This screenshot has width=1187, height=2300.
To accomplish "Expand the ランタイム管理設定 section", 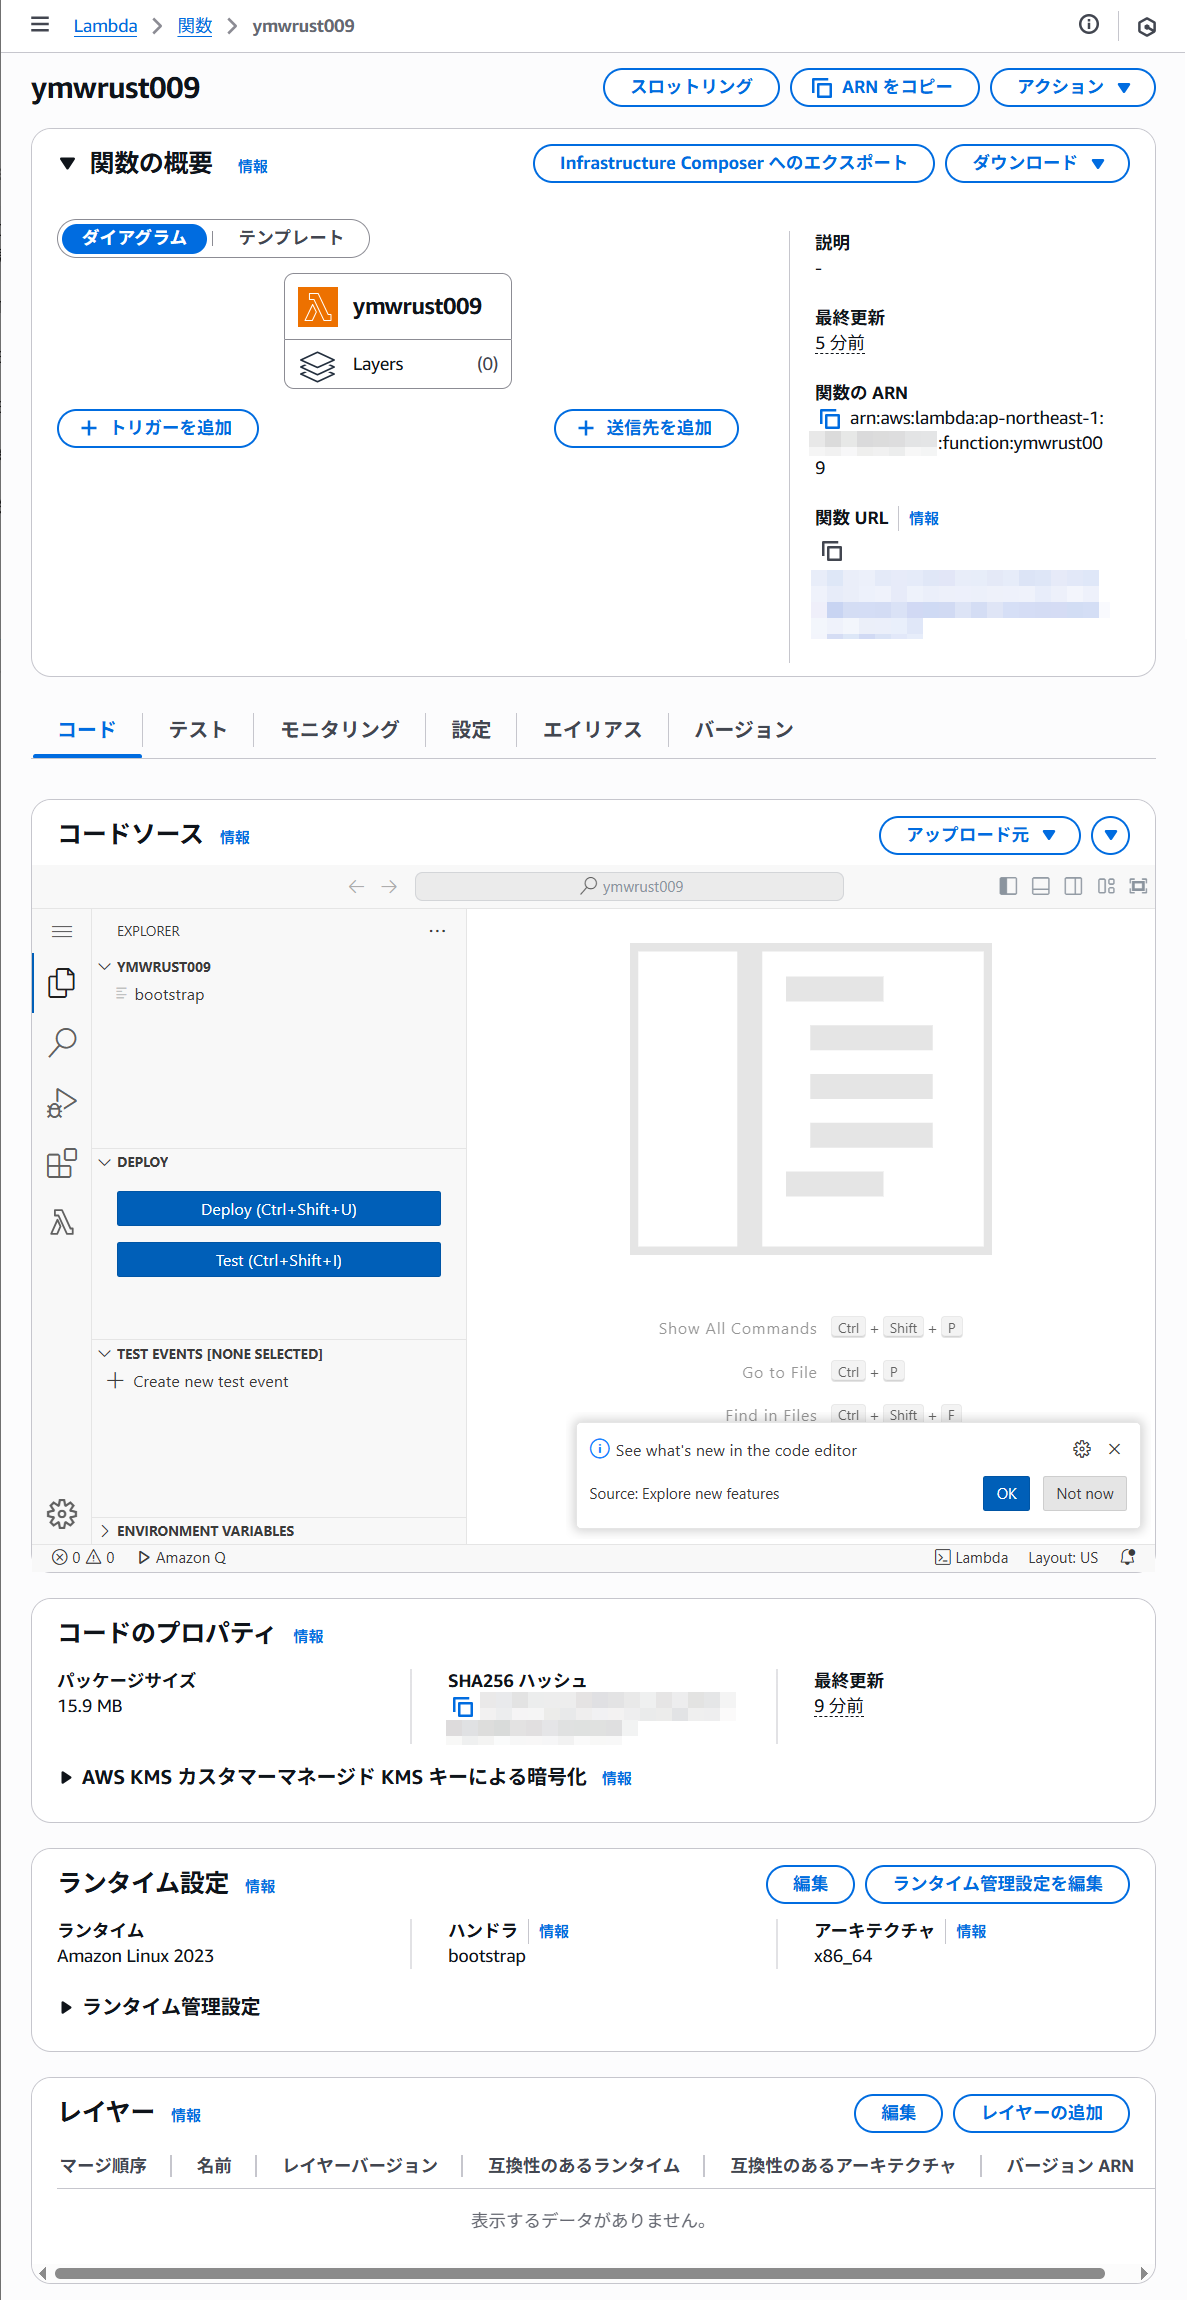I will click(170, 2007).
